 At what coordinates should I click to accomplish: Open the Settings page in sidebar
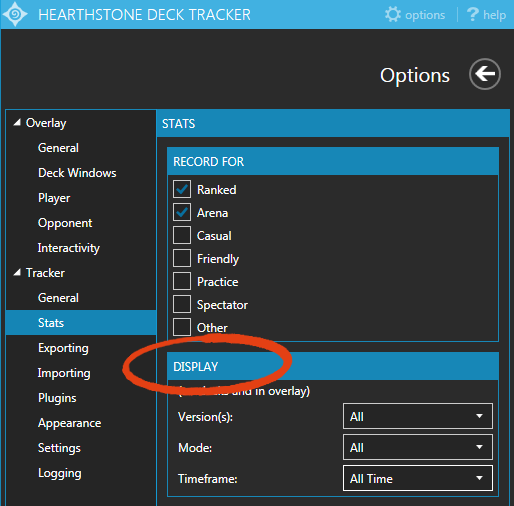59,448
